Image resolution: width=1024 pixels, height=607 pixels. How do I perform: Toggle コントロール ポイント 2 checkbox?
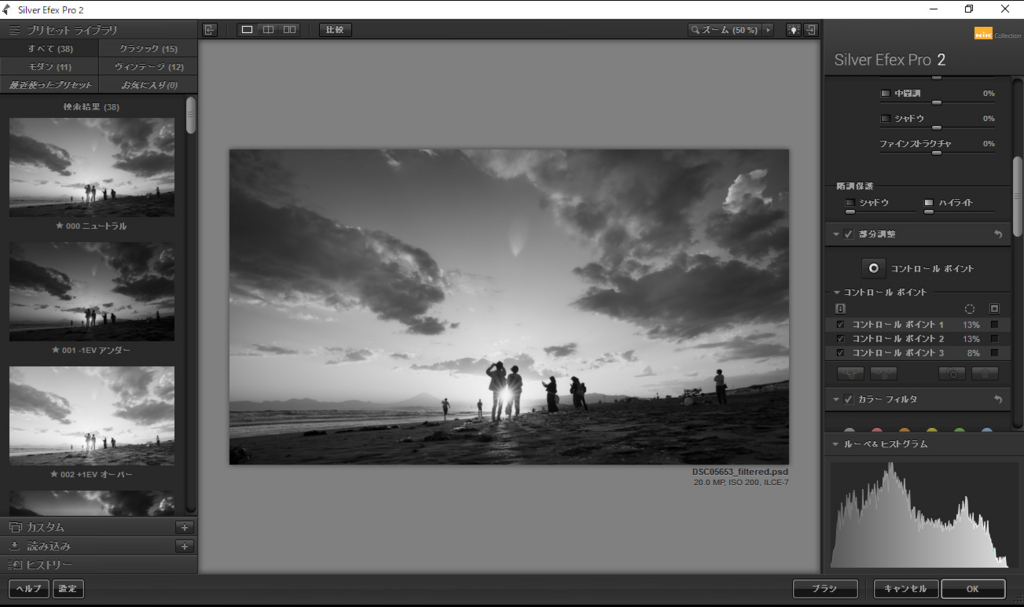click(840, 338)
